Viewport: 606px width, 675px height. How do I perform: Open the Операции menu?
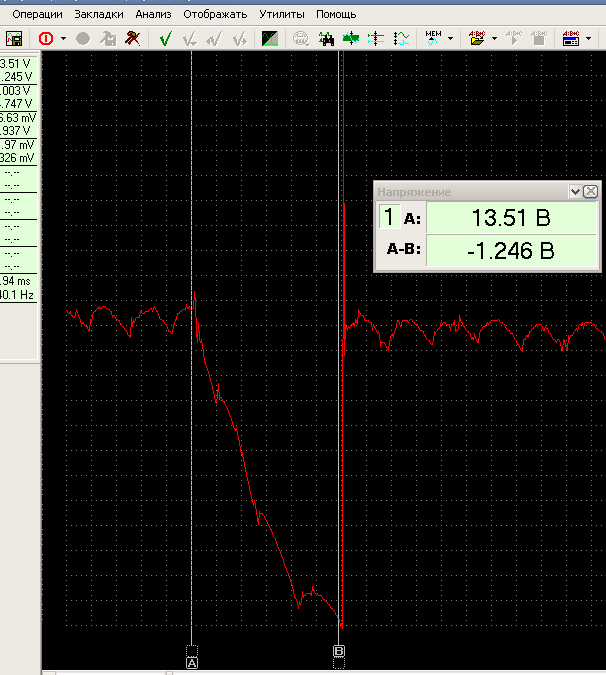coord(37,15)
